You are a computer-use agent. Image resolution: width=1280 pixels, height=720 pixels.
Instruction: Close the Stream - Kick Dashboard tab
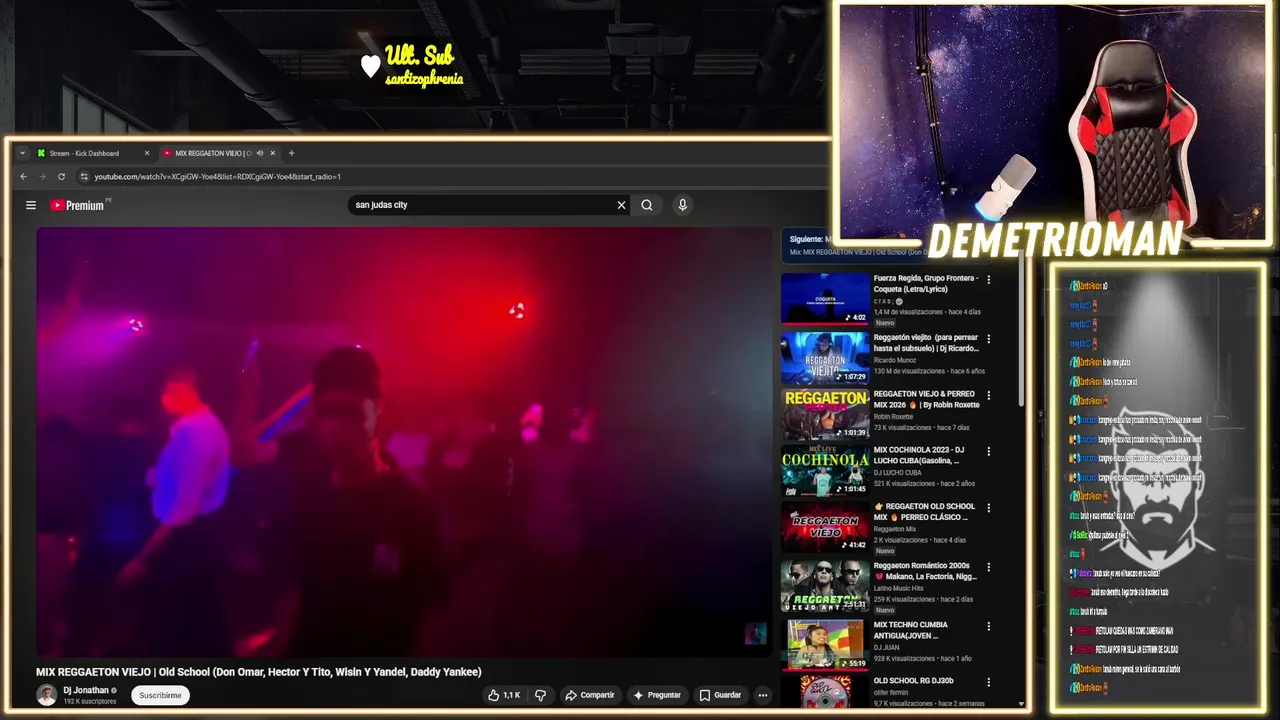147,153
